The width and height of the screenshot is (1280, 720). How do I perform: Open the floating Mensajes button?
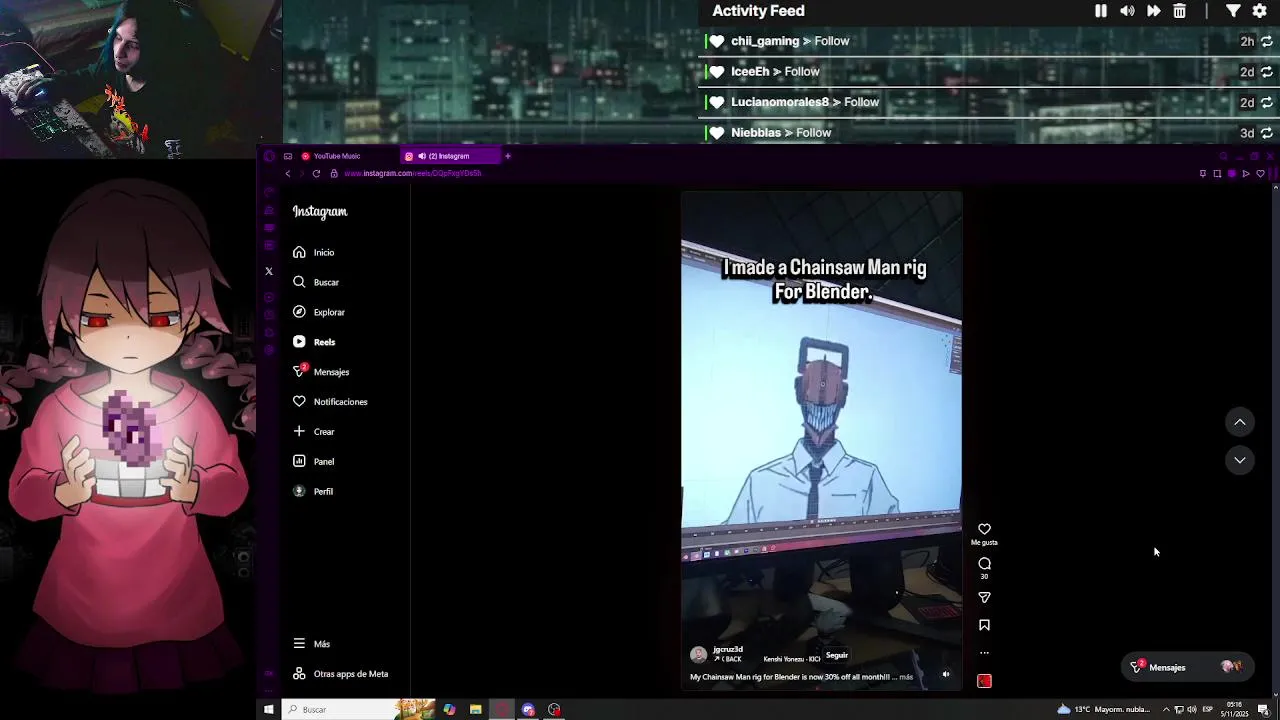click(1186, 667)
